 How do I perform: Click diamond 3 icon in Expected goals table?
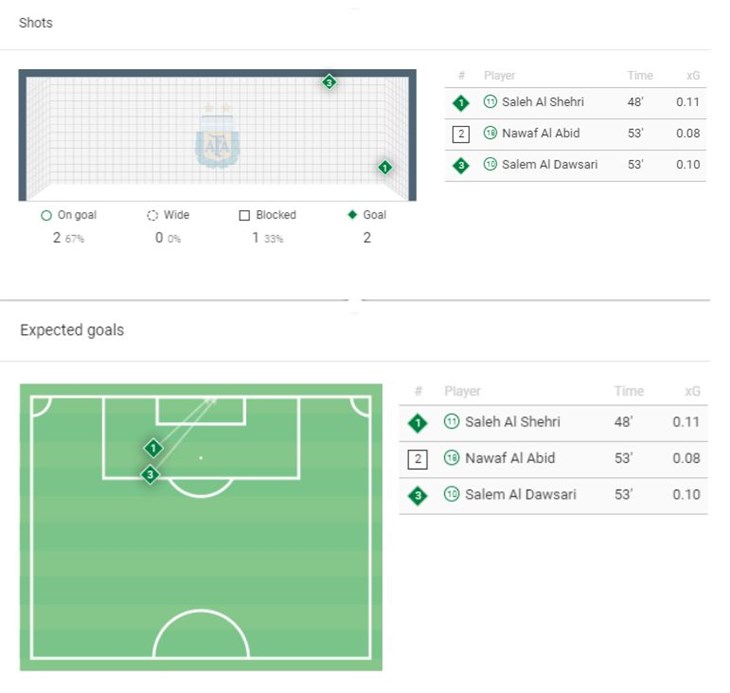pos(419,495)
